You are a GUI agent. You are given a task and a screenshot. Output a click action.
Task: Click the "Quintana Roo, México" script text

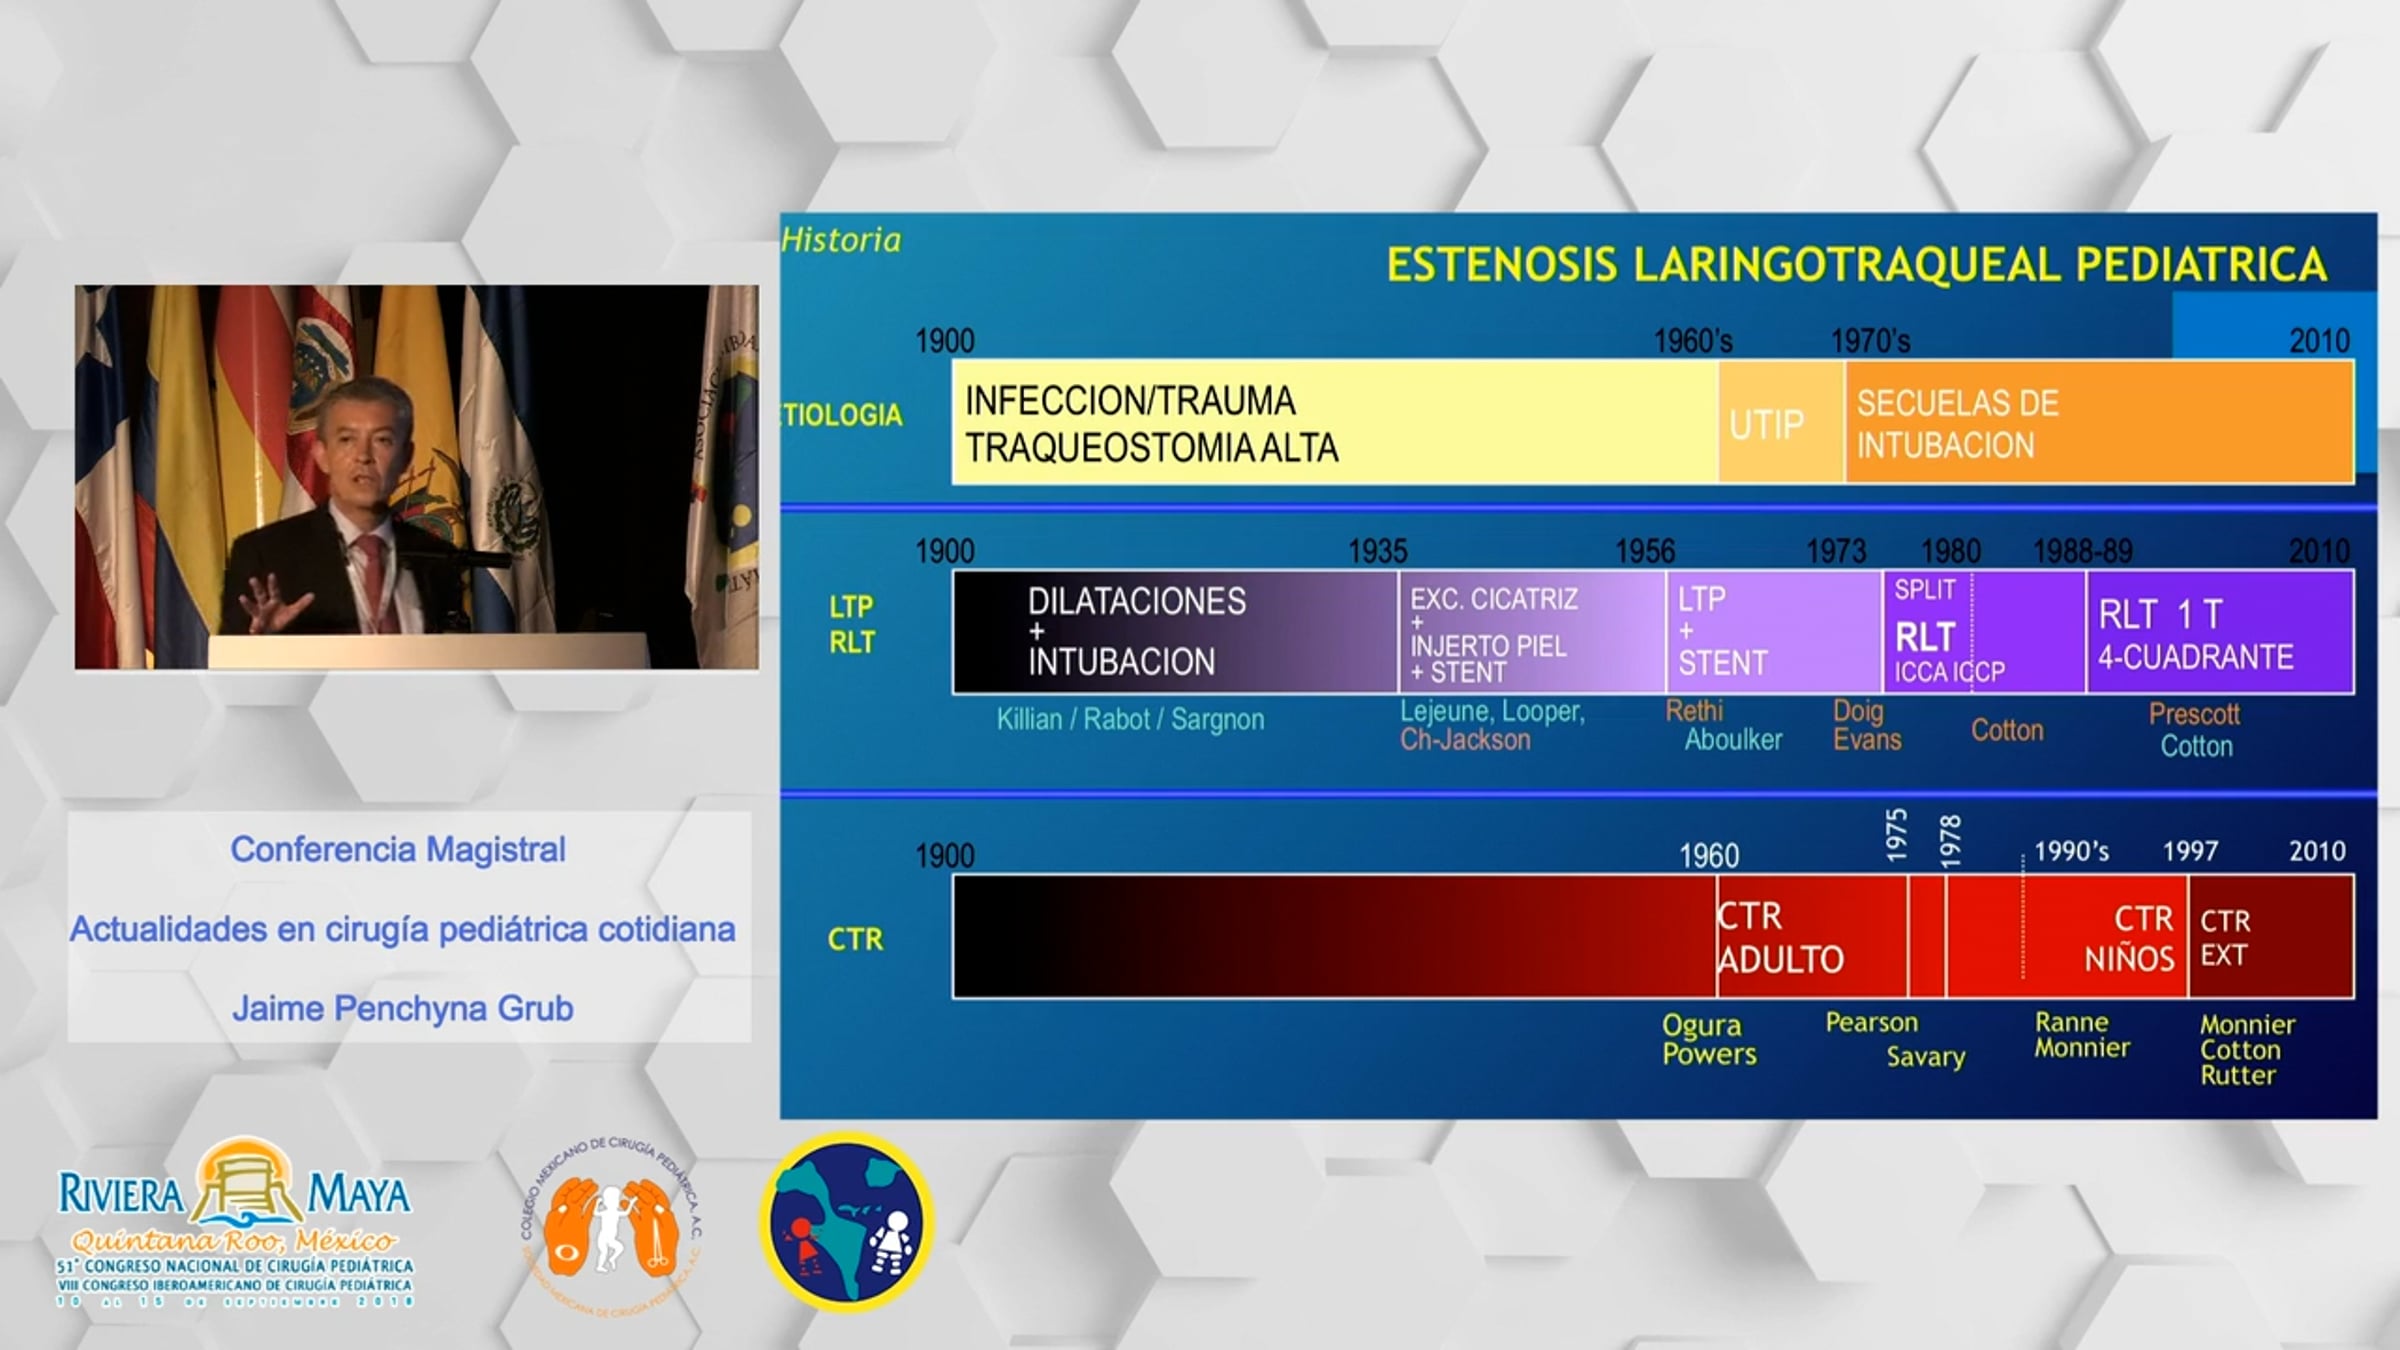click(235, 1243)
